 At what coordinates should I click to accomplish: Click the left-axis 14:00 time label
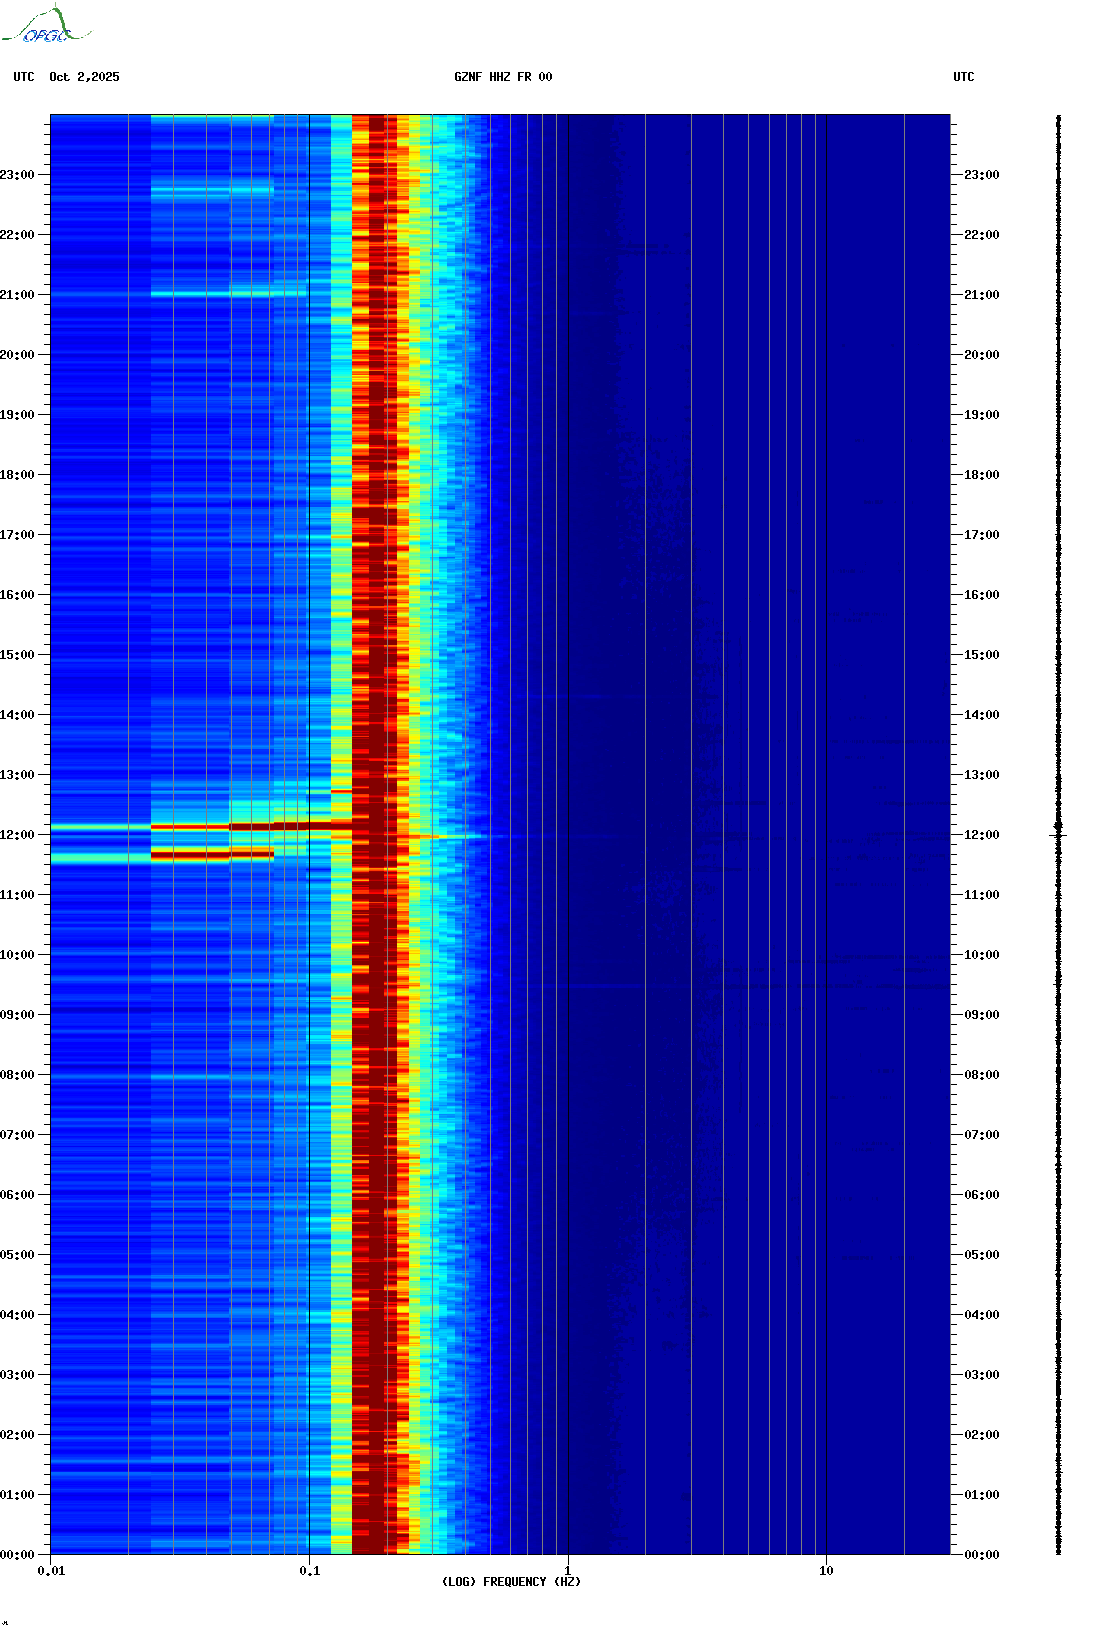point(17,715)
